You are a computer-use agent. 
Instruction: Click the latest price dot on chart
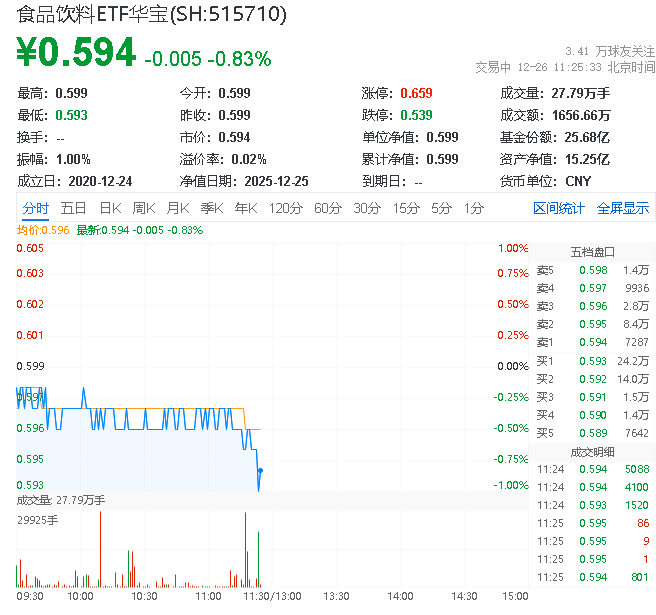pyautogui.click(x=260, y=470)
